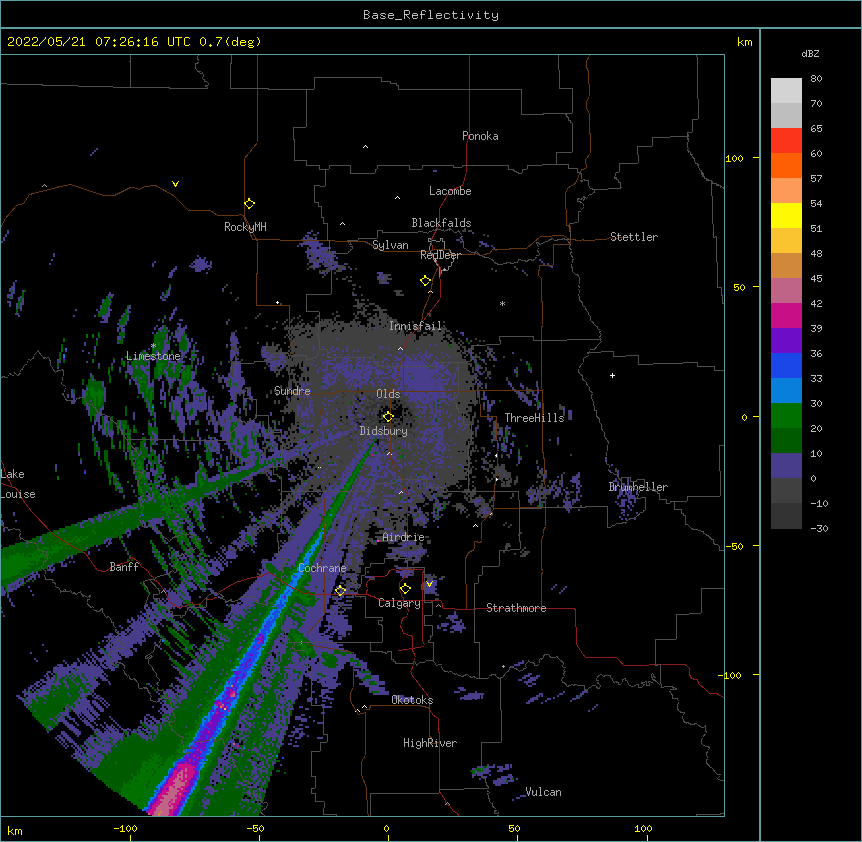Click the Base_Reflectivity title text

[430, 15]
